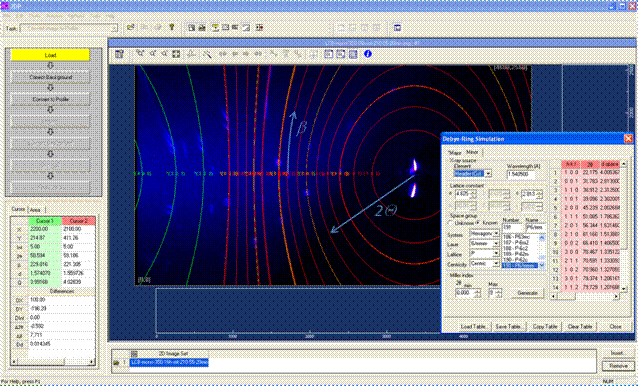The image size is (638, 386).
Task: Switch to the Cursor tab
Action: (x=18, y=209)
